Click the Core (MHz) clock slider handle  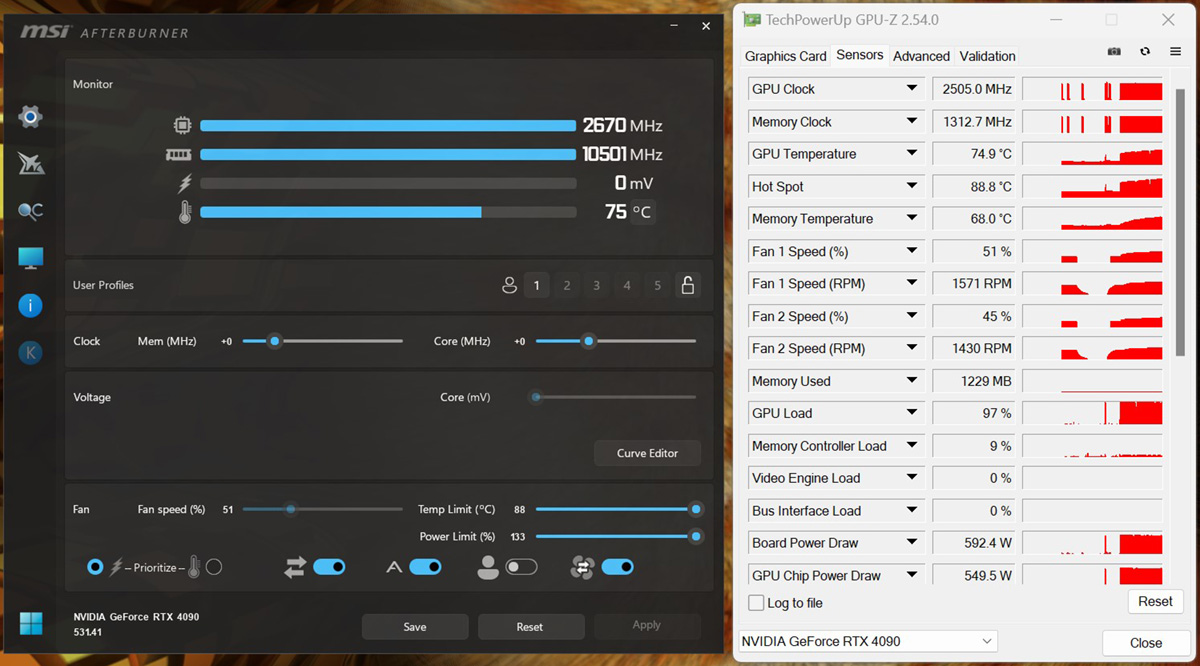(x=588, y=341)
